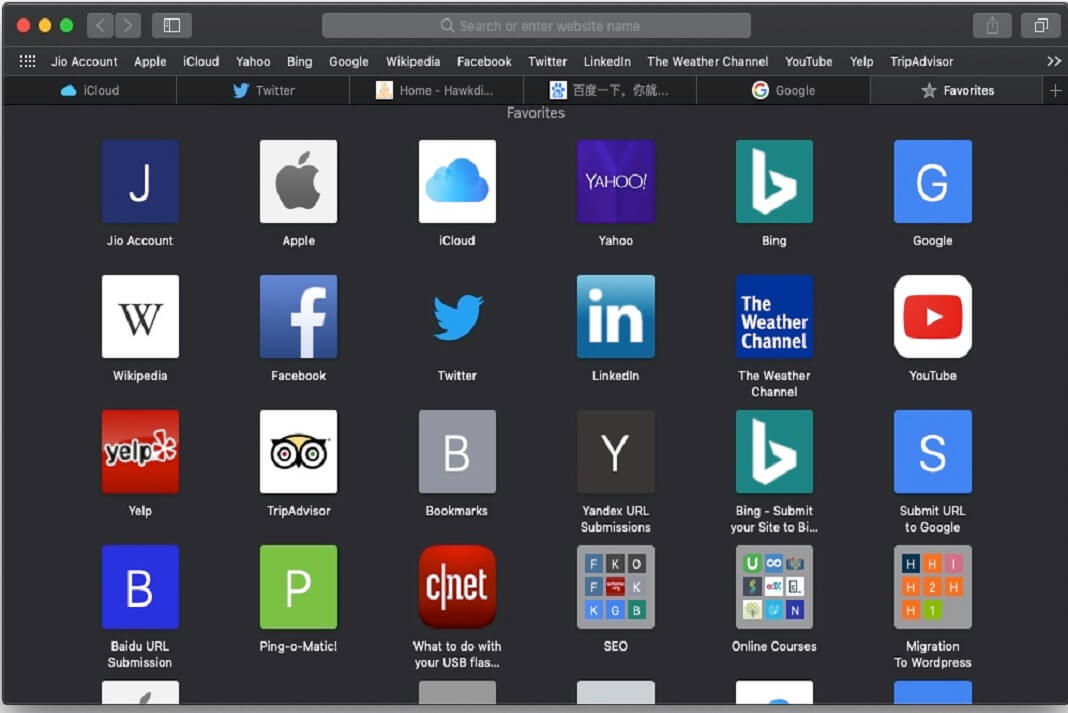Open the Twitter bird favorite icon
The height and width of the screenshot is (713, 1068).
click(457, 317)
